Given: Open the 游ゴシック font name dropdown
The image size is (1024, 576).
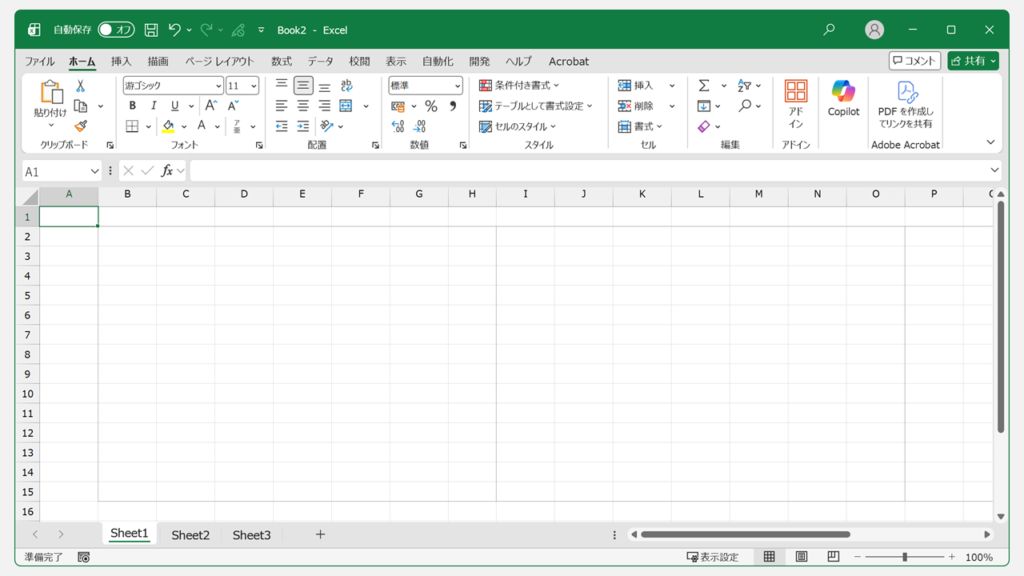Looking at the screenshot, I should (218, 85).
